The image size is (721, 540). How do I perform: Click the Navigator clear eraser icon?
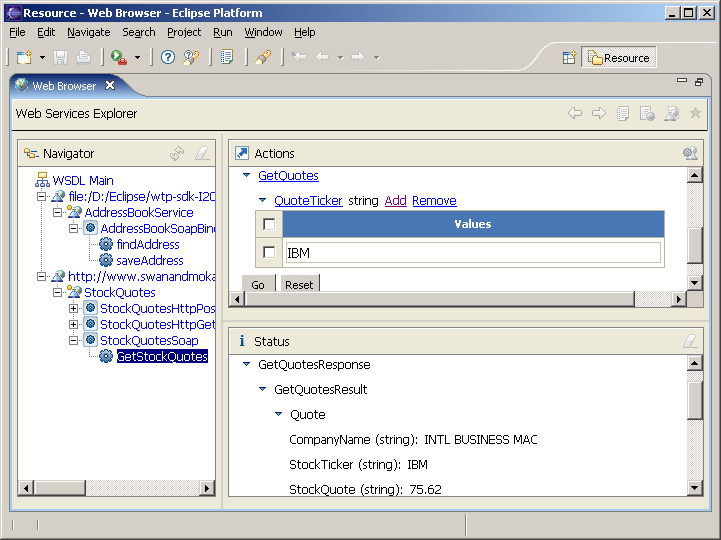point(202,153)
